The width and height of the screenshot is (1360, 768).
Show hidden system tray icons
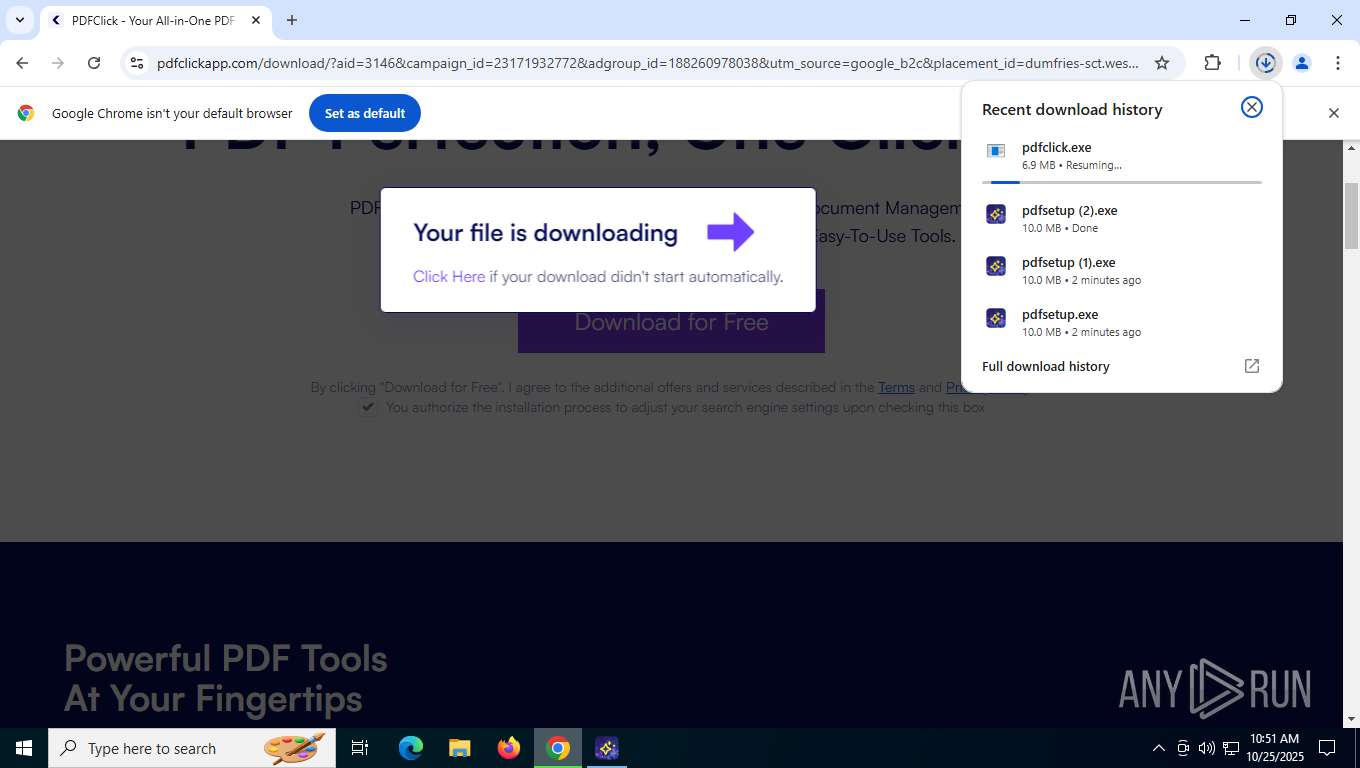(1159, 748)
